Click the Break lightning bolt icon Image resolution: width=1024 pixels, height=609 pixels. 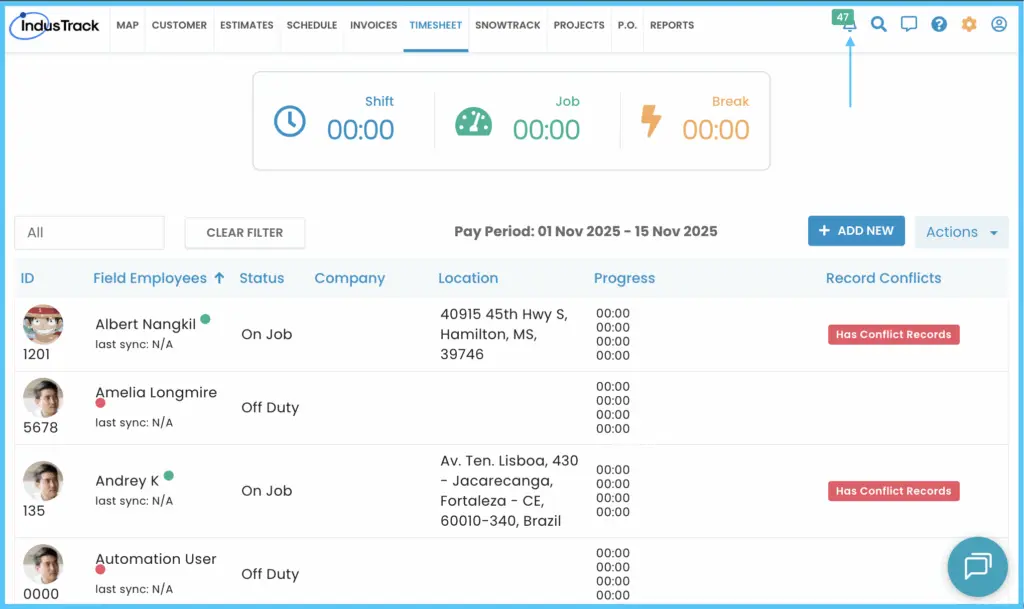click(x=650, y=121)
